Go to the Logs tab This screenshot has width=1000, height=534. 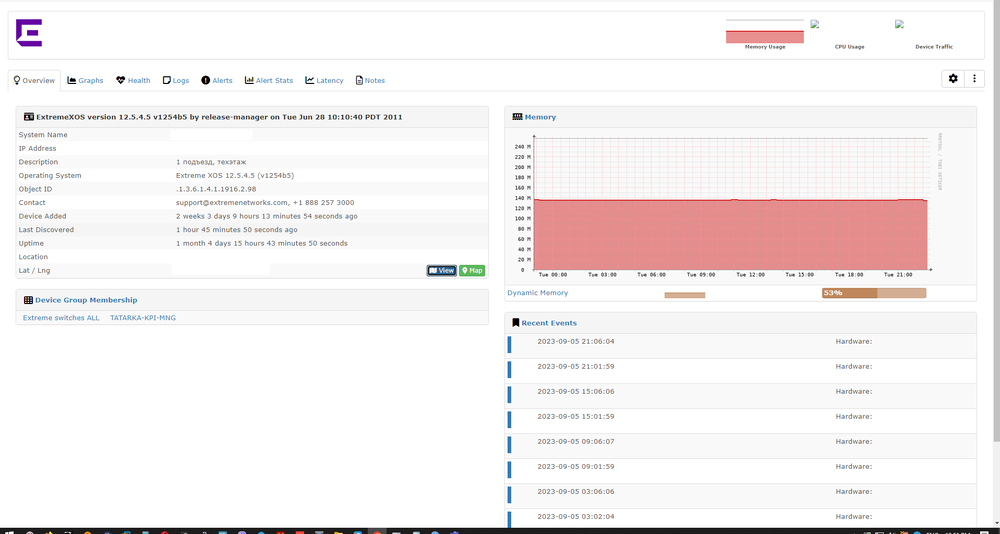(x=176, y=80)
